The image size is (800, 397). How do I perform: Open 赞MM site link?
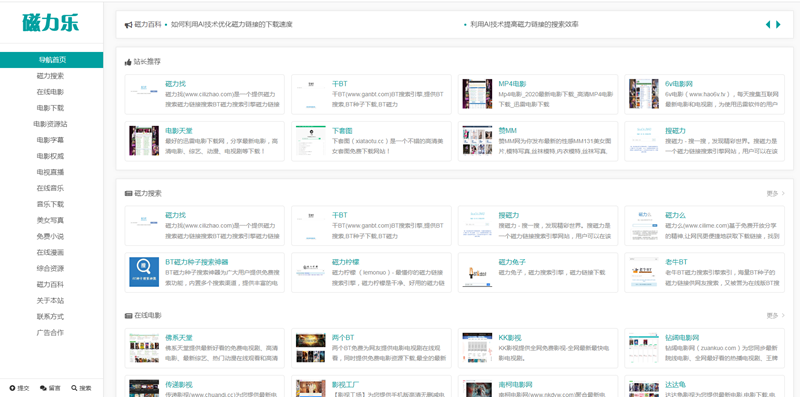[x=507, y=131]
